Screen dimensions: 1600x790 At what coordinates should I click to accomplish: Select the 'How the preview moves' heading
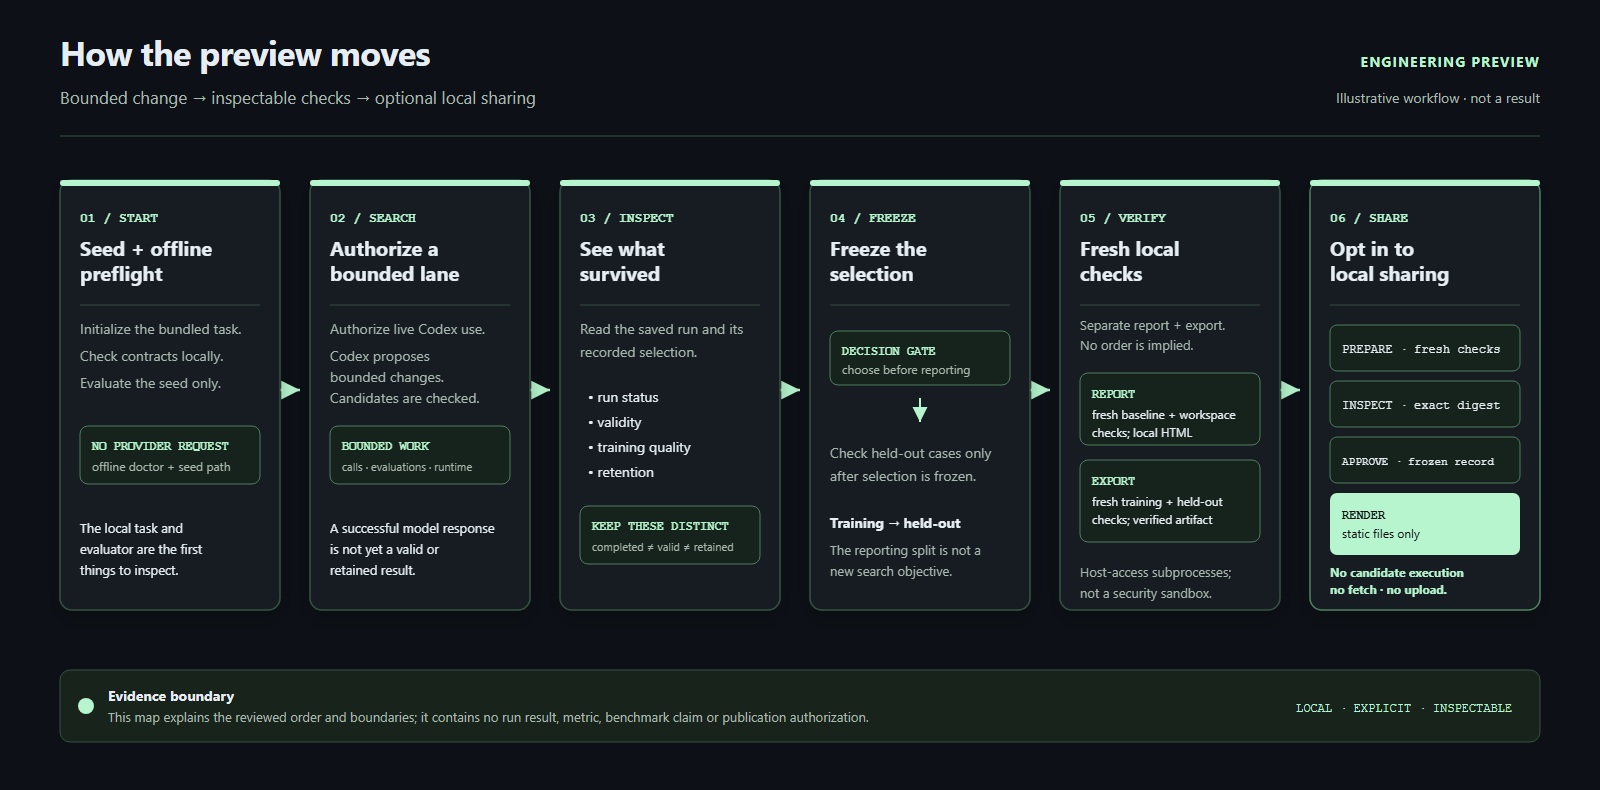pyautogui.click(x=245, y=54)
